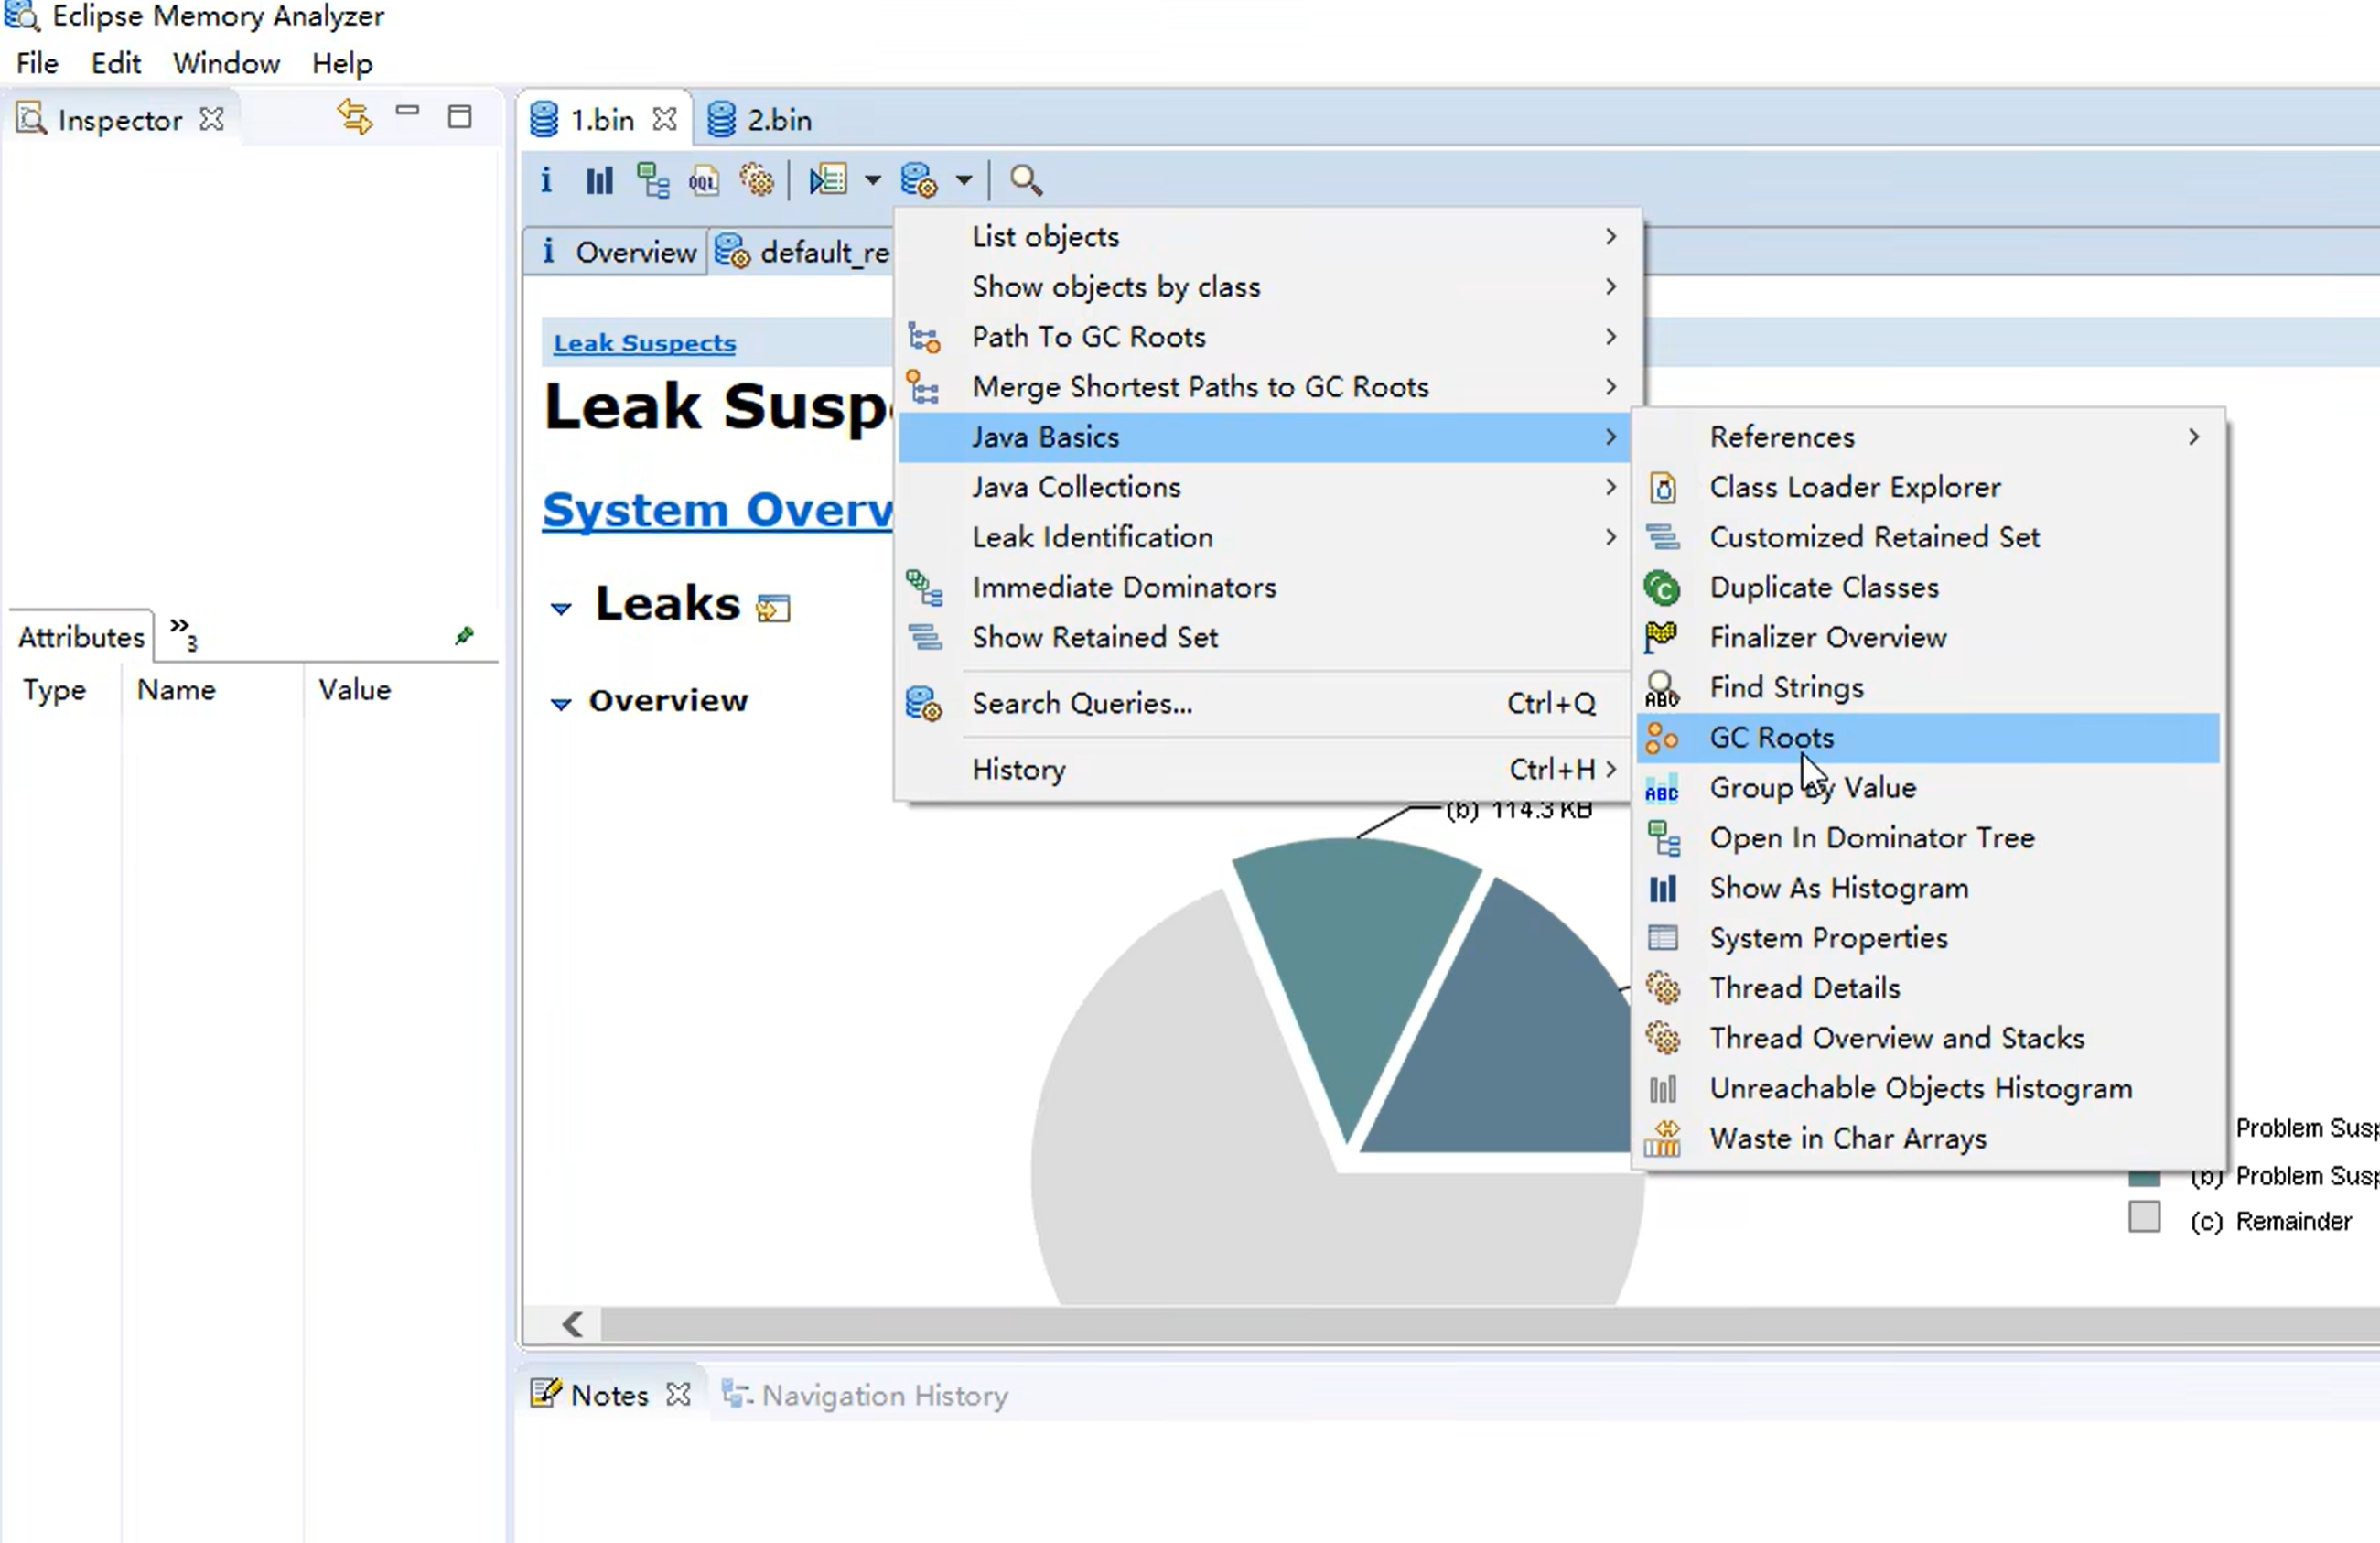Collapse the Leaks section triangle
Image resolution: width=2380 pixels, height=1543 pixels.
[561, 608]
